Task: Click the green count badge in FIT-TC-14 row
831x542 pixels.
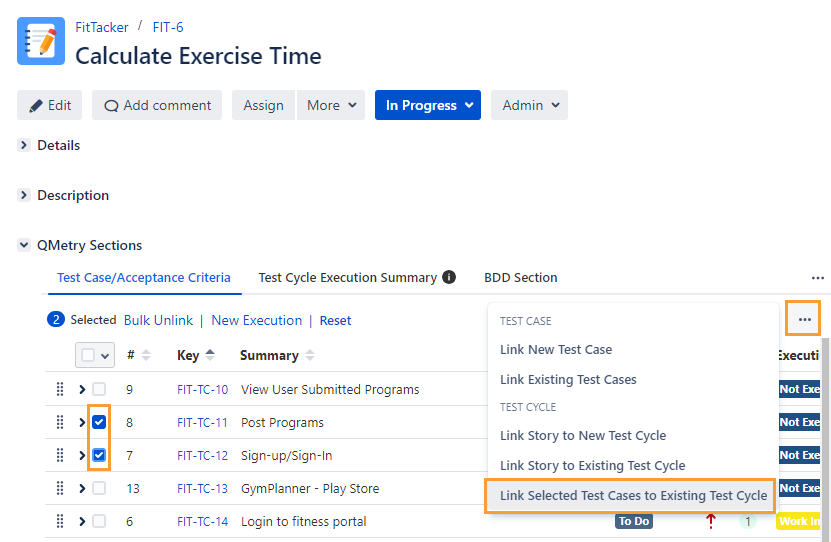Action: pyautogui.click(x=747, y=521)
